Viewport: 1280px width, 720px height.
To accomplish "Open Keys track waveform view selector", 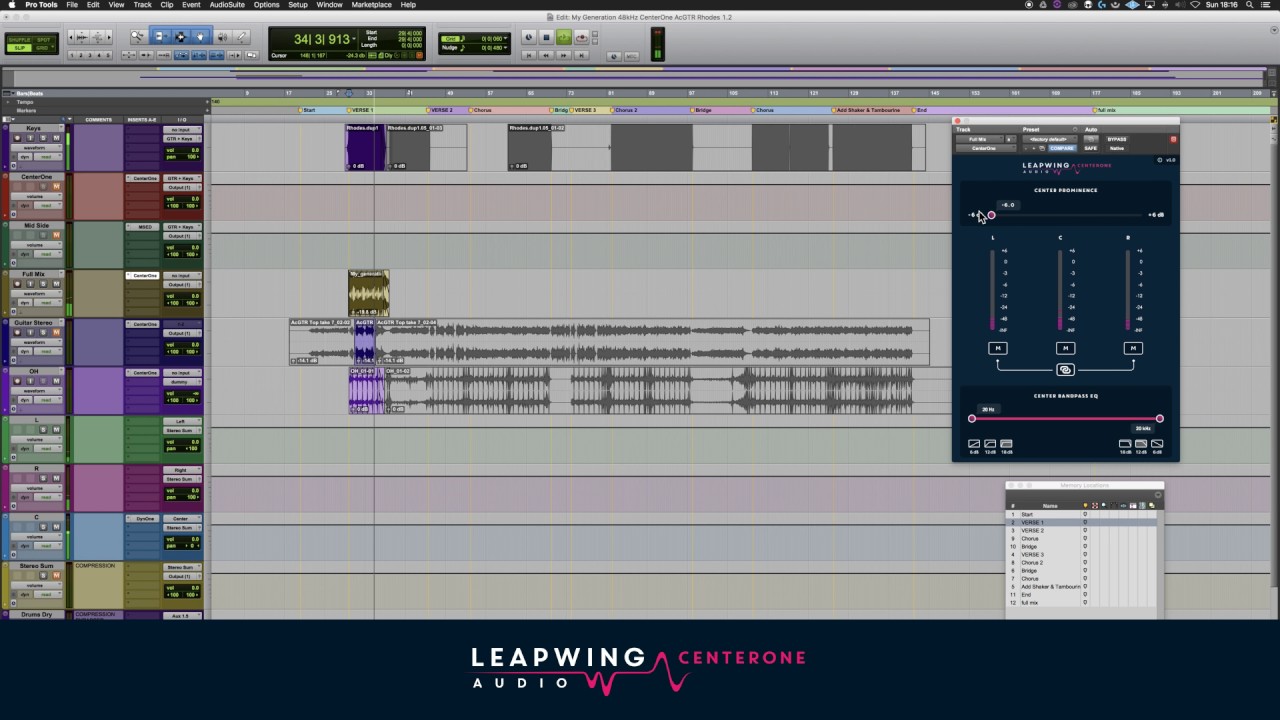I will (x=36, y=148).
